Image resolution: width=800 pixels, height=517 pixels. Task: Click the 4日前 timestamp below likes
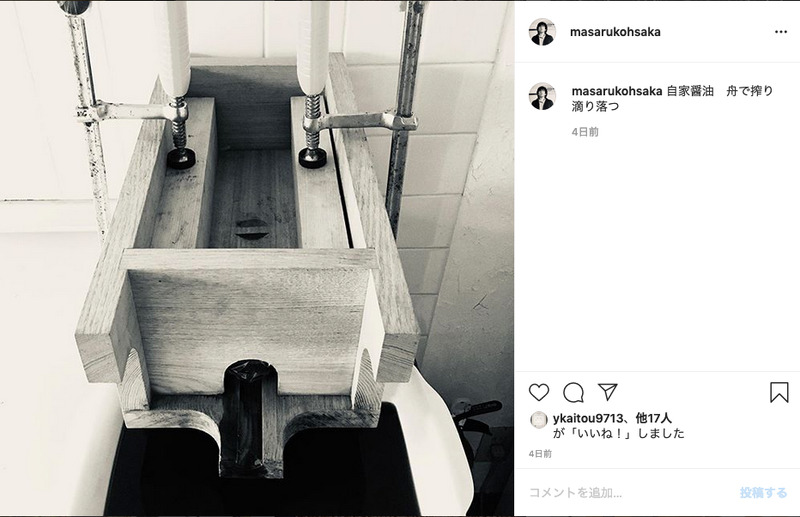coord(540,454)
